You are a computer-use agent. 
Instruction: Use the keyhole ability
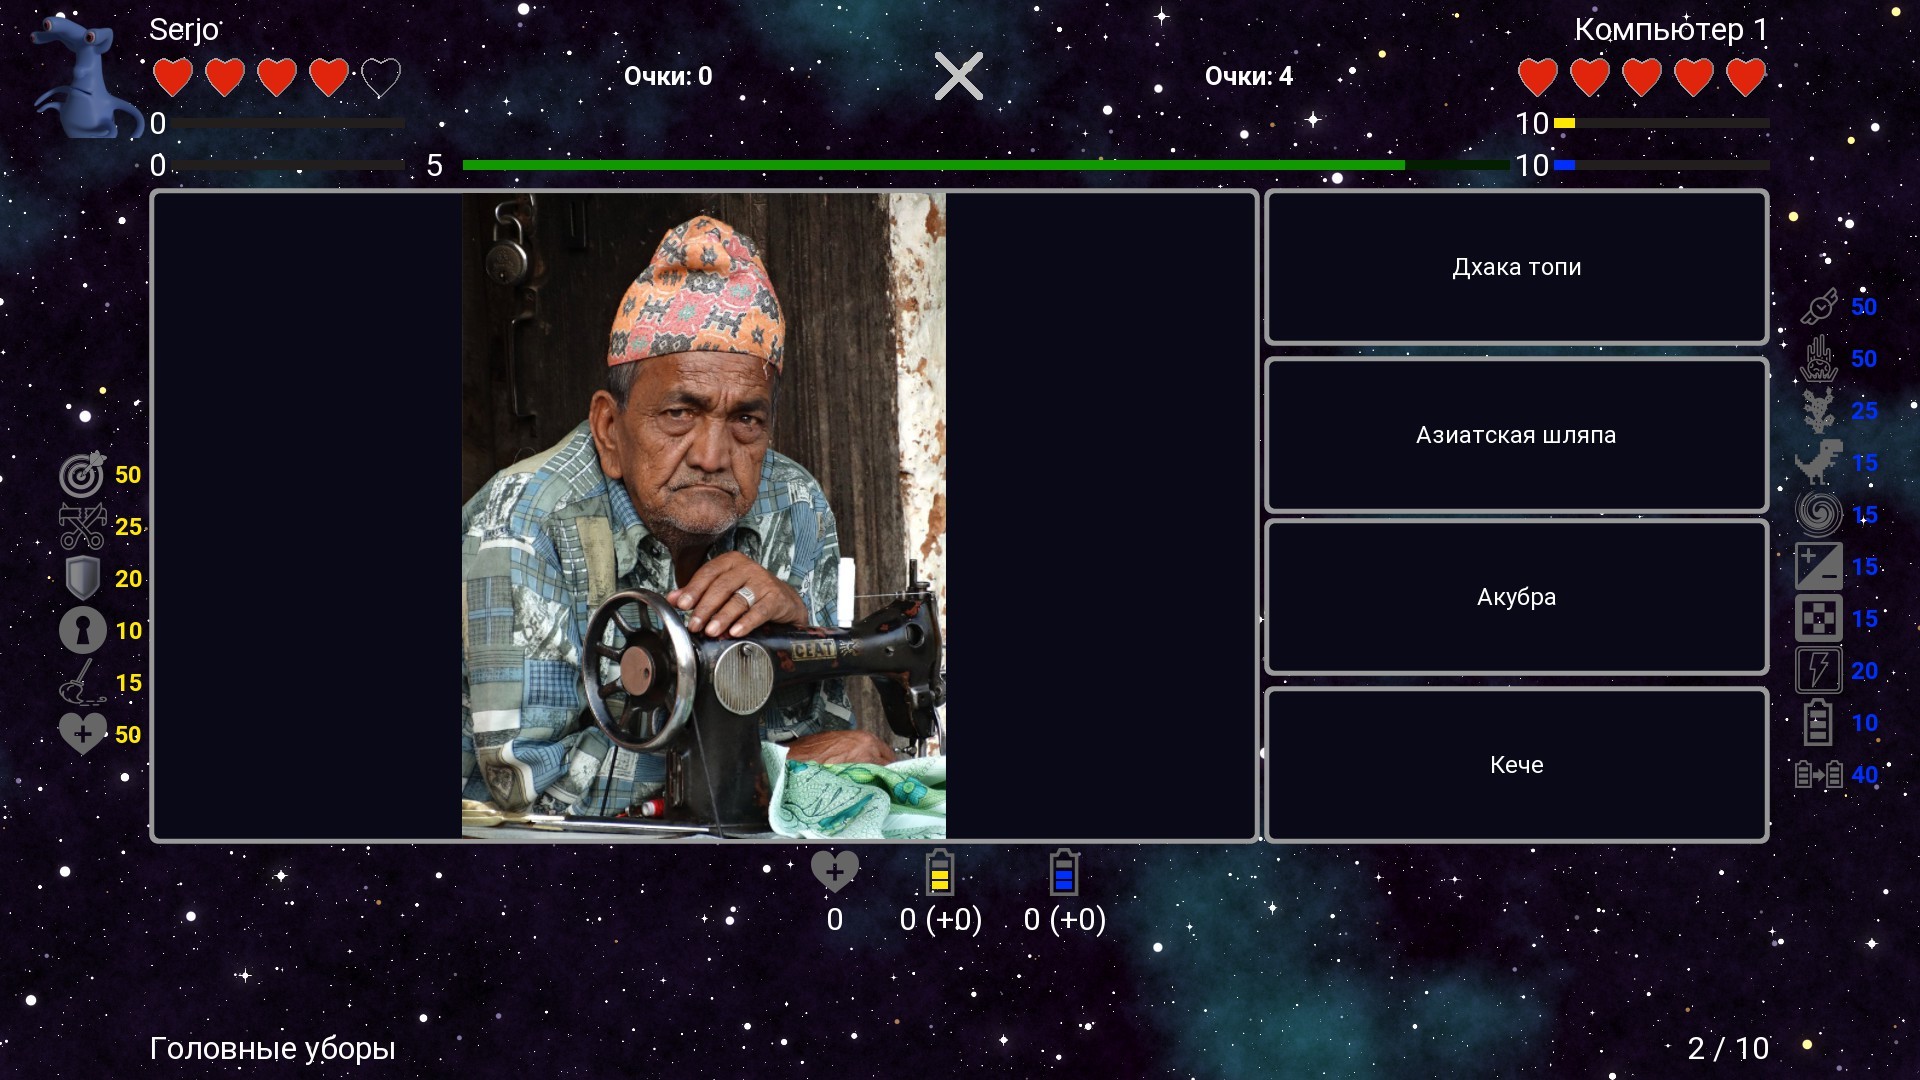(82, 631)
